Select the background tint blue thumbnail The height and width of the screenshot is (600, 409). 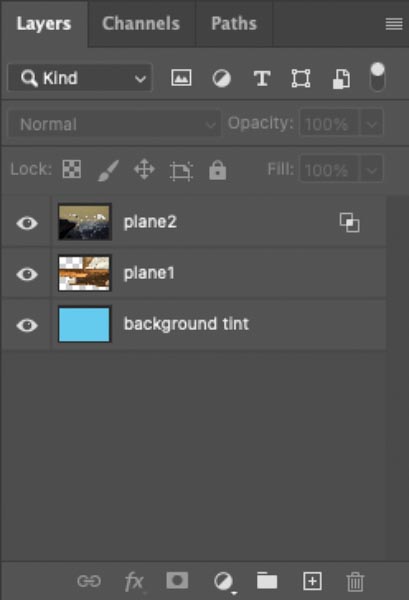point(85,324)
